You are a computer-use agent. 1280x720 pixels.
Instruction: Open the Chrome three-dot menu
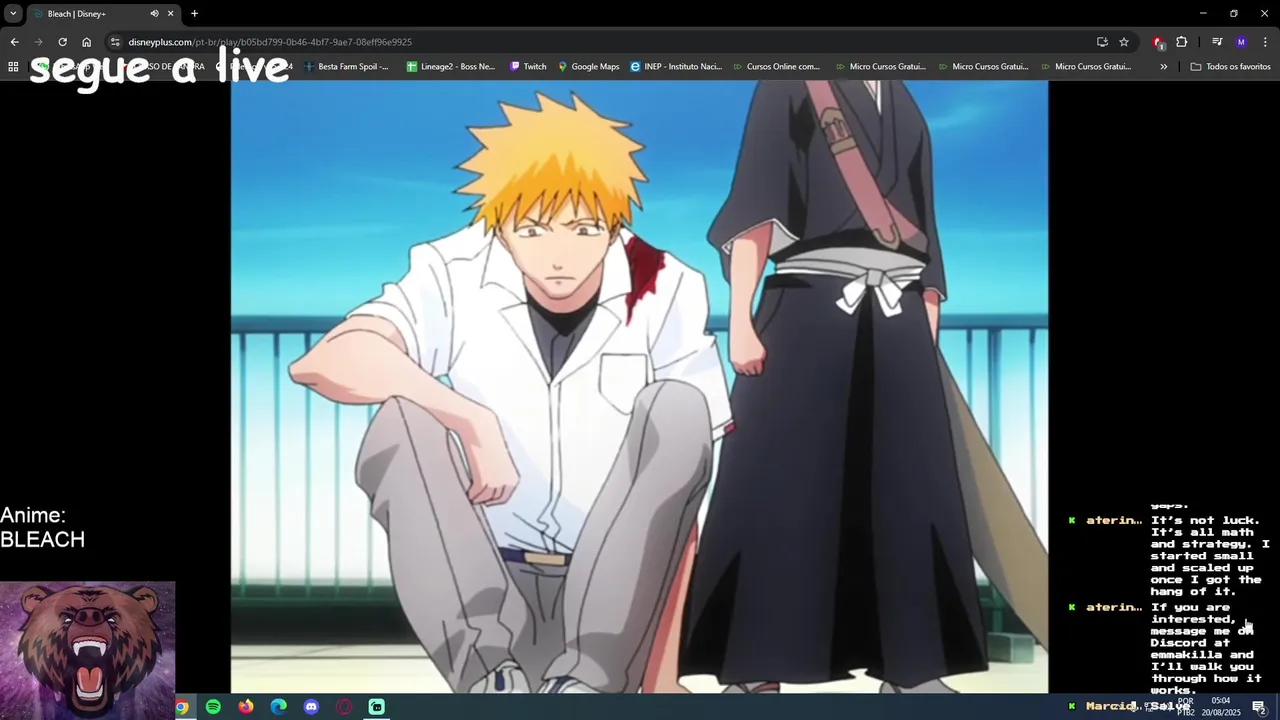[1265, 42]
